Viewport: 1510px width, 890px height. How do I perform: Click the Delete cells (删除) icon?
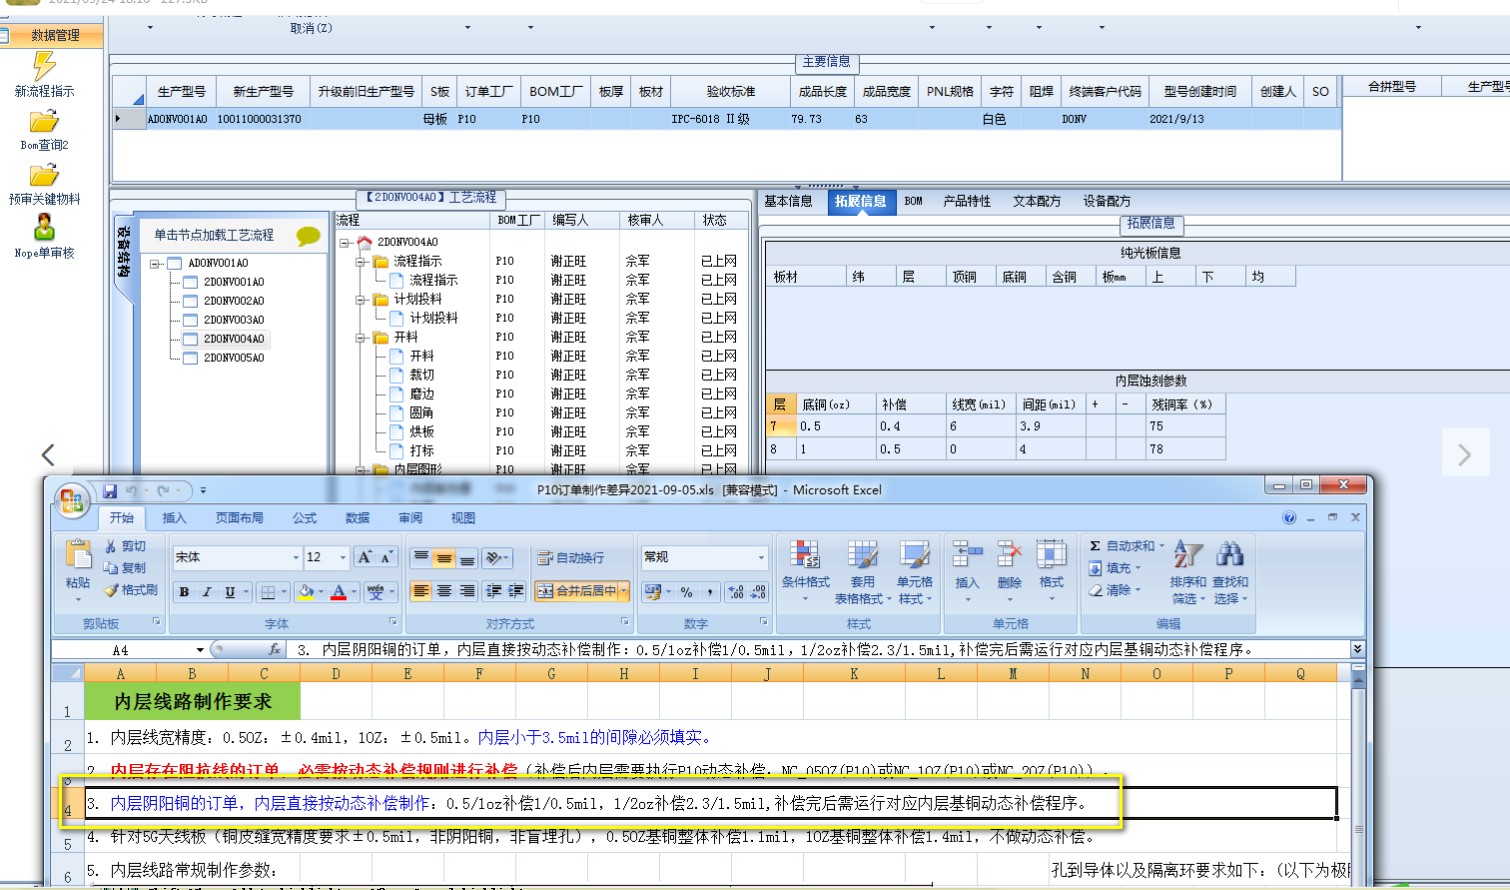tap(1009, 555)
